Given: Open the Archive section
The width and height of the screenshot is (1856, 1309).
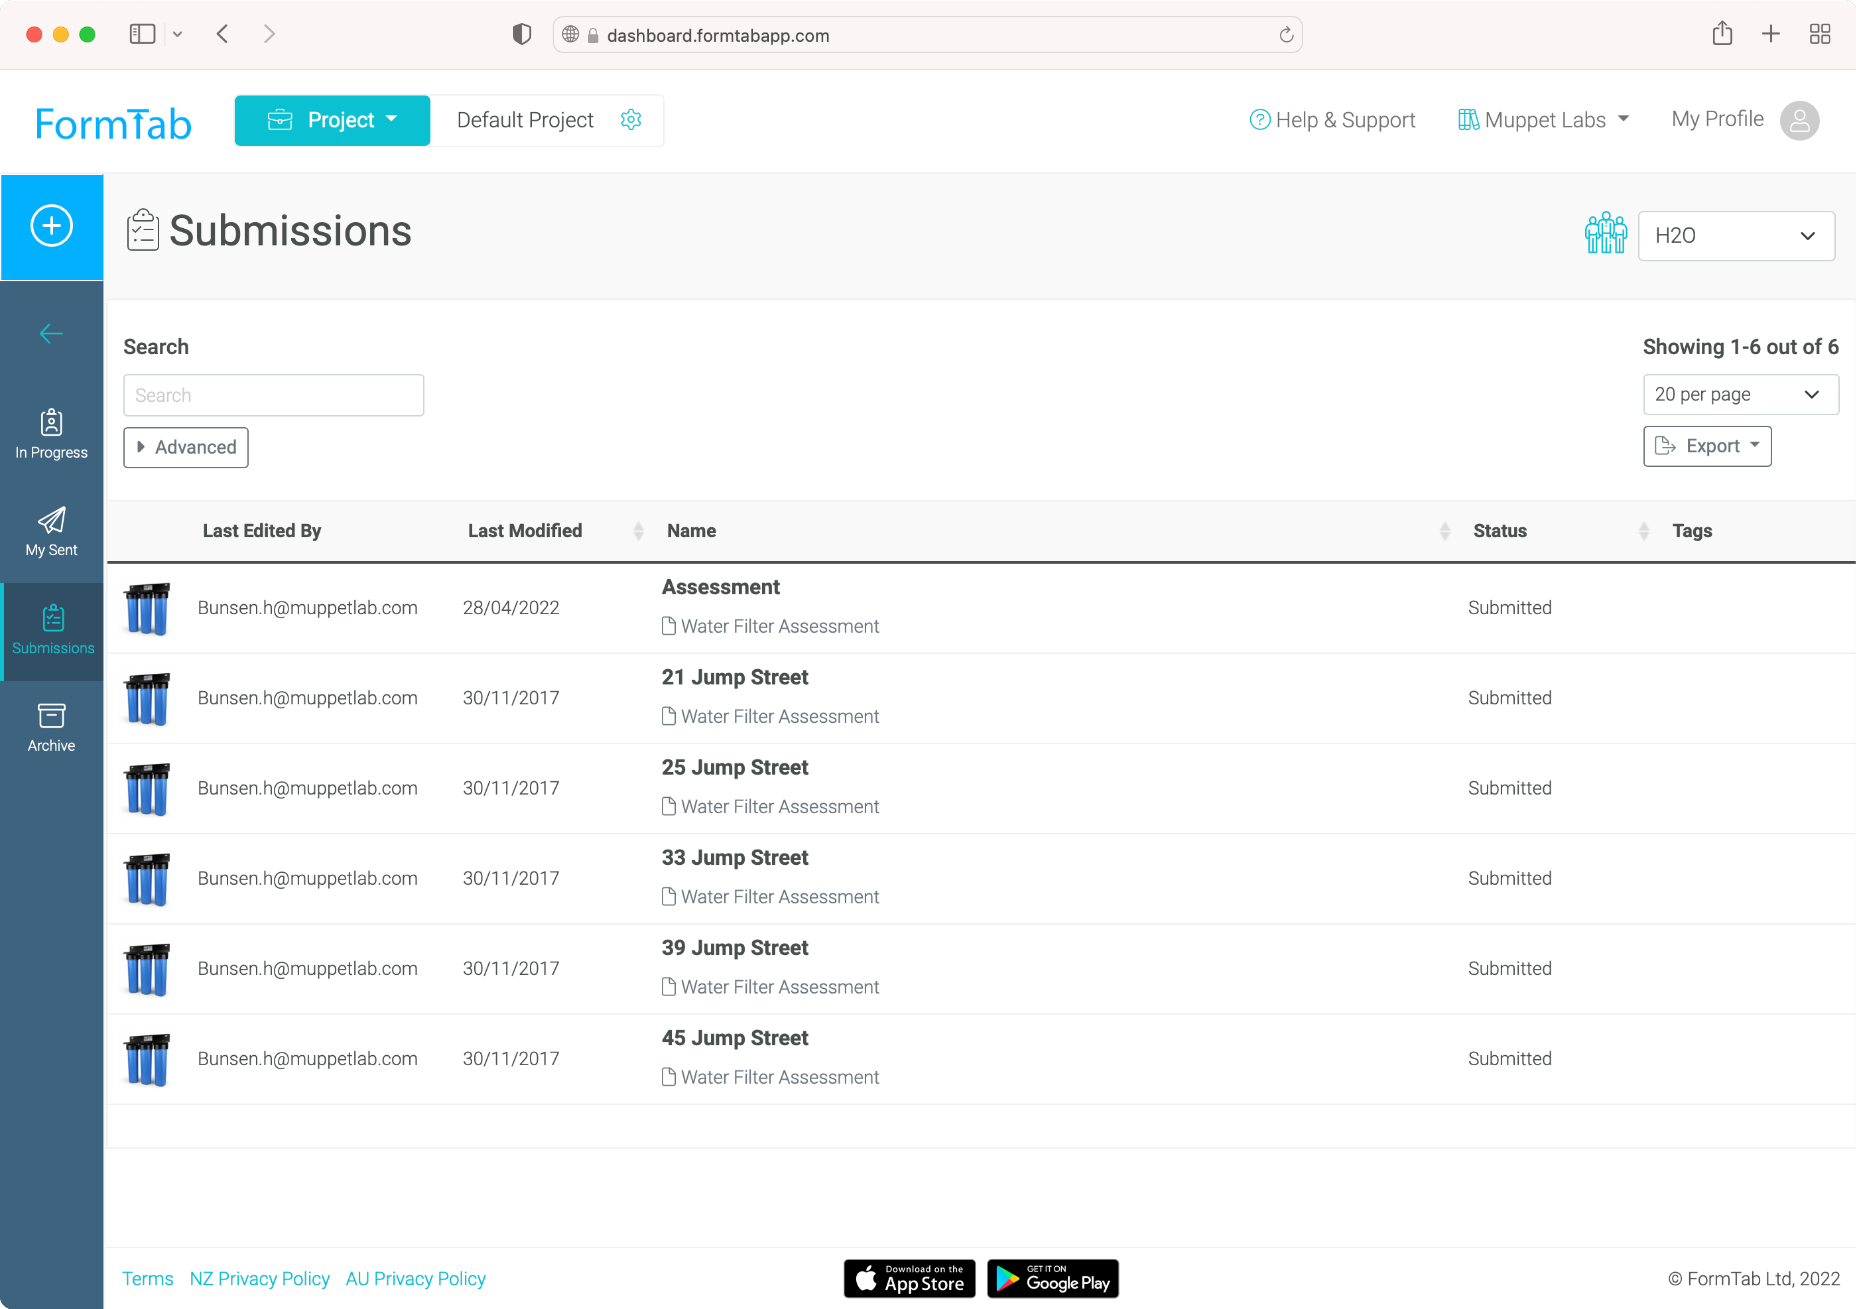Looking at the screenshot, I should pos(52,728).
